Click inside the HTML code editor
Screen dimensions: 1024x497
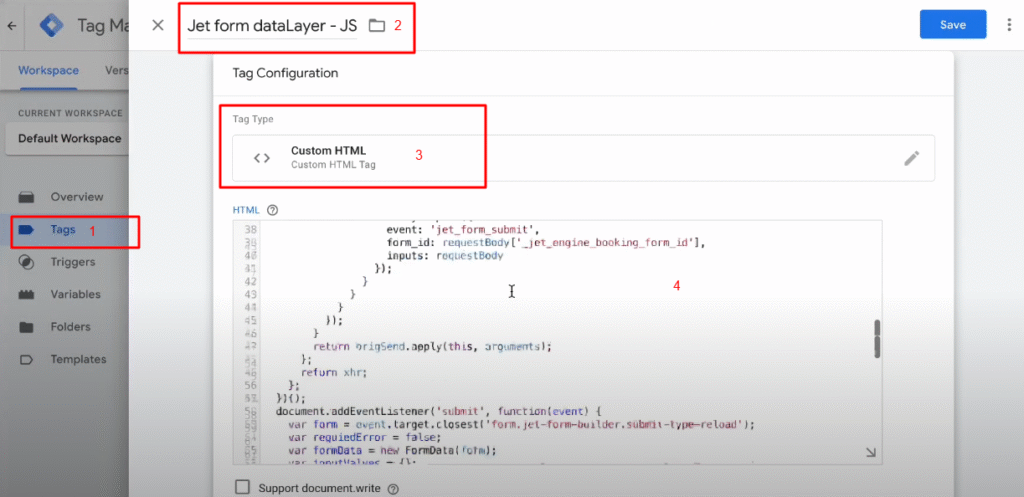point(557,342)
